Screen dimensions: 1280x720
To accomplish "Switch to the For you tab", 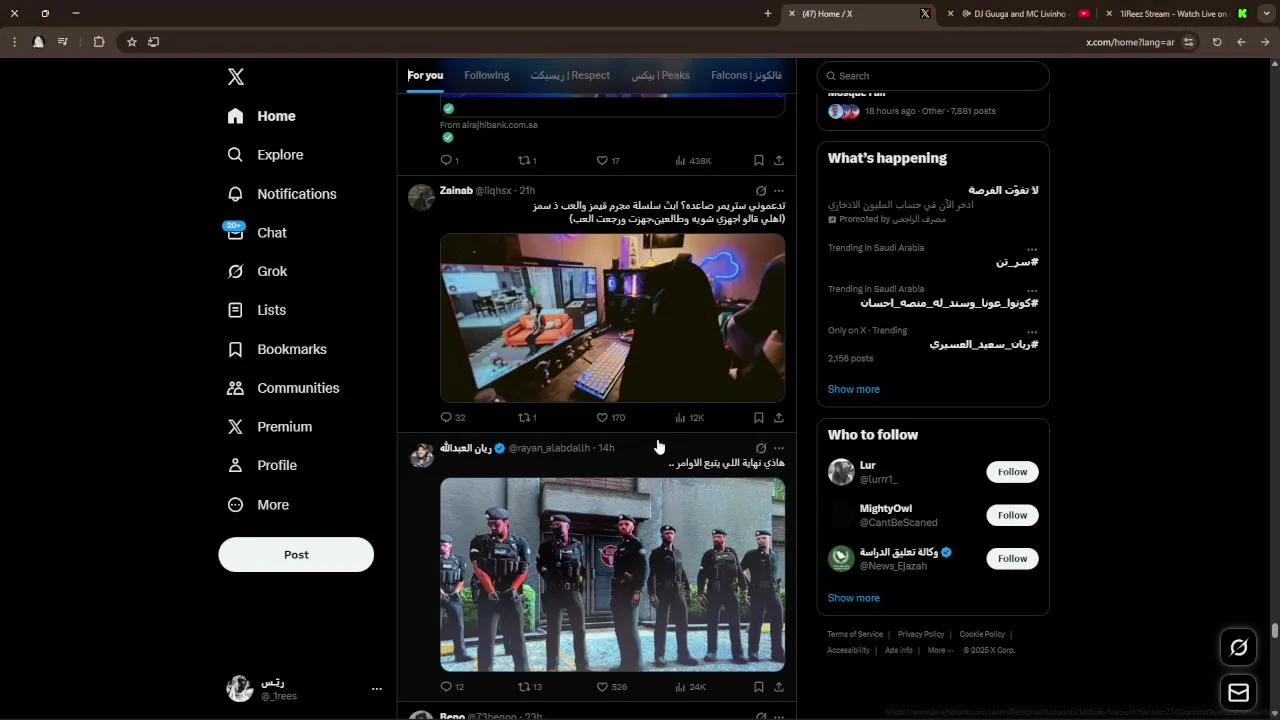I will [425, 75].
